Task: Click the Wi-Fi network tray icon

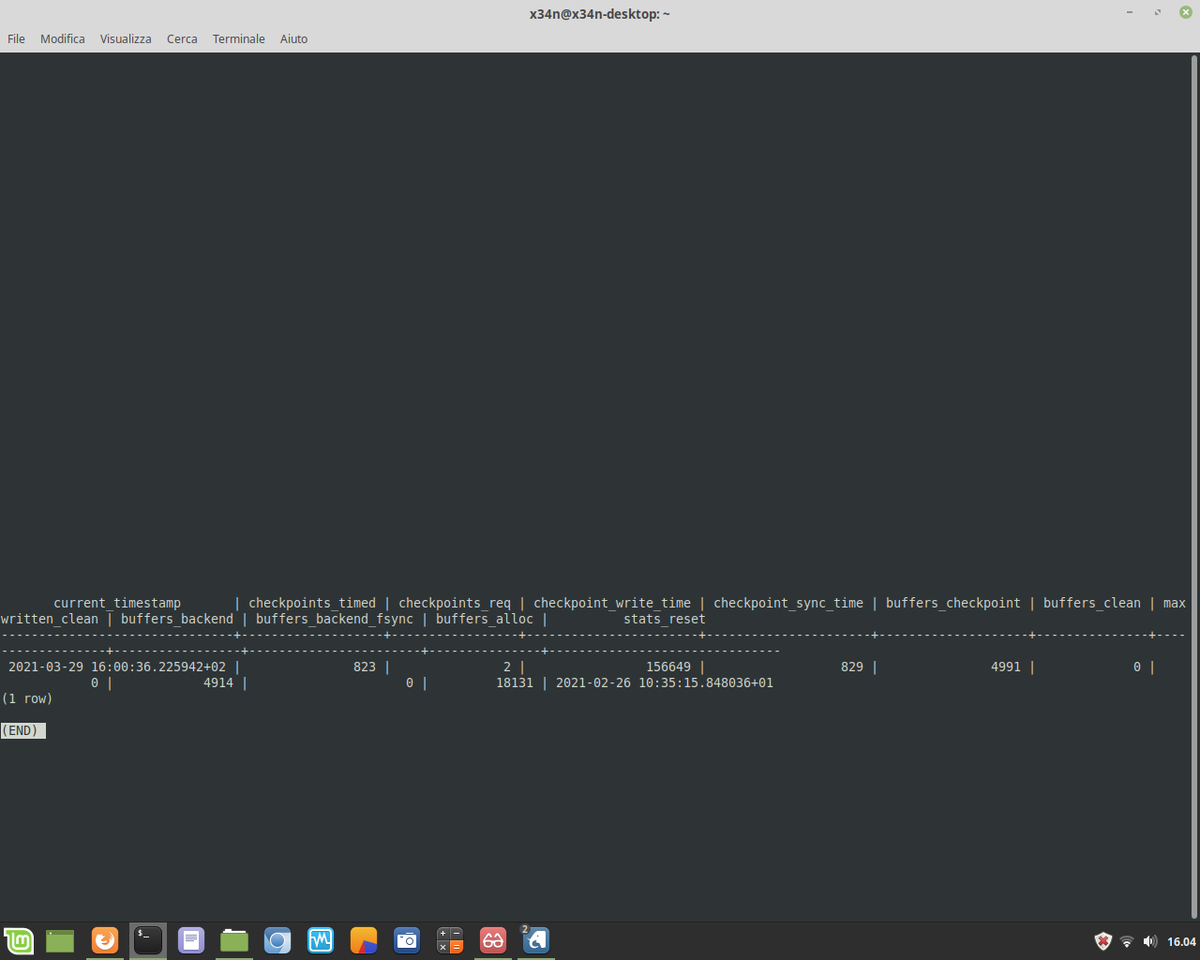Action: (x=1127, y=941)
